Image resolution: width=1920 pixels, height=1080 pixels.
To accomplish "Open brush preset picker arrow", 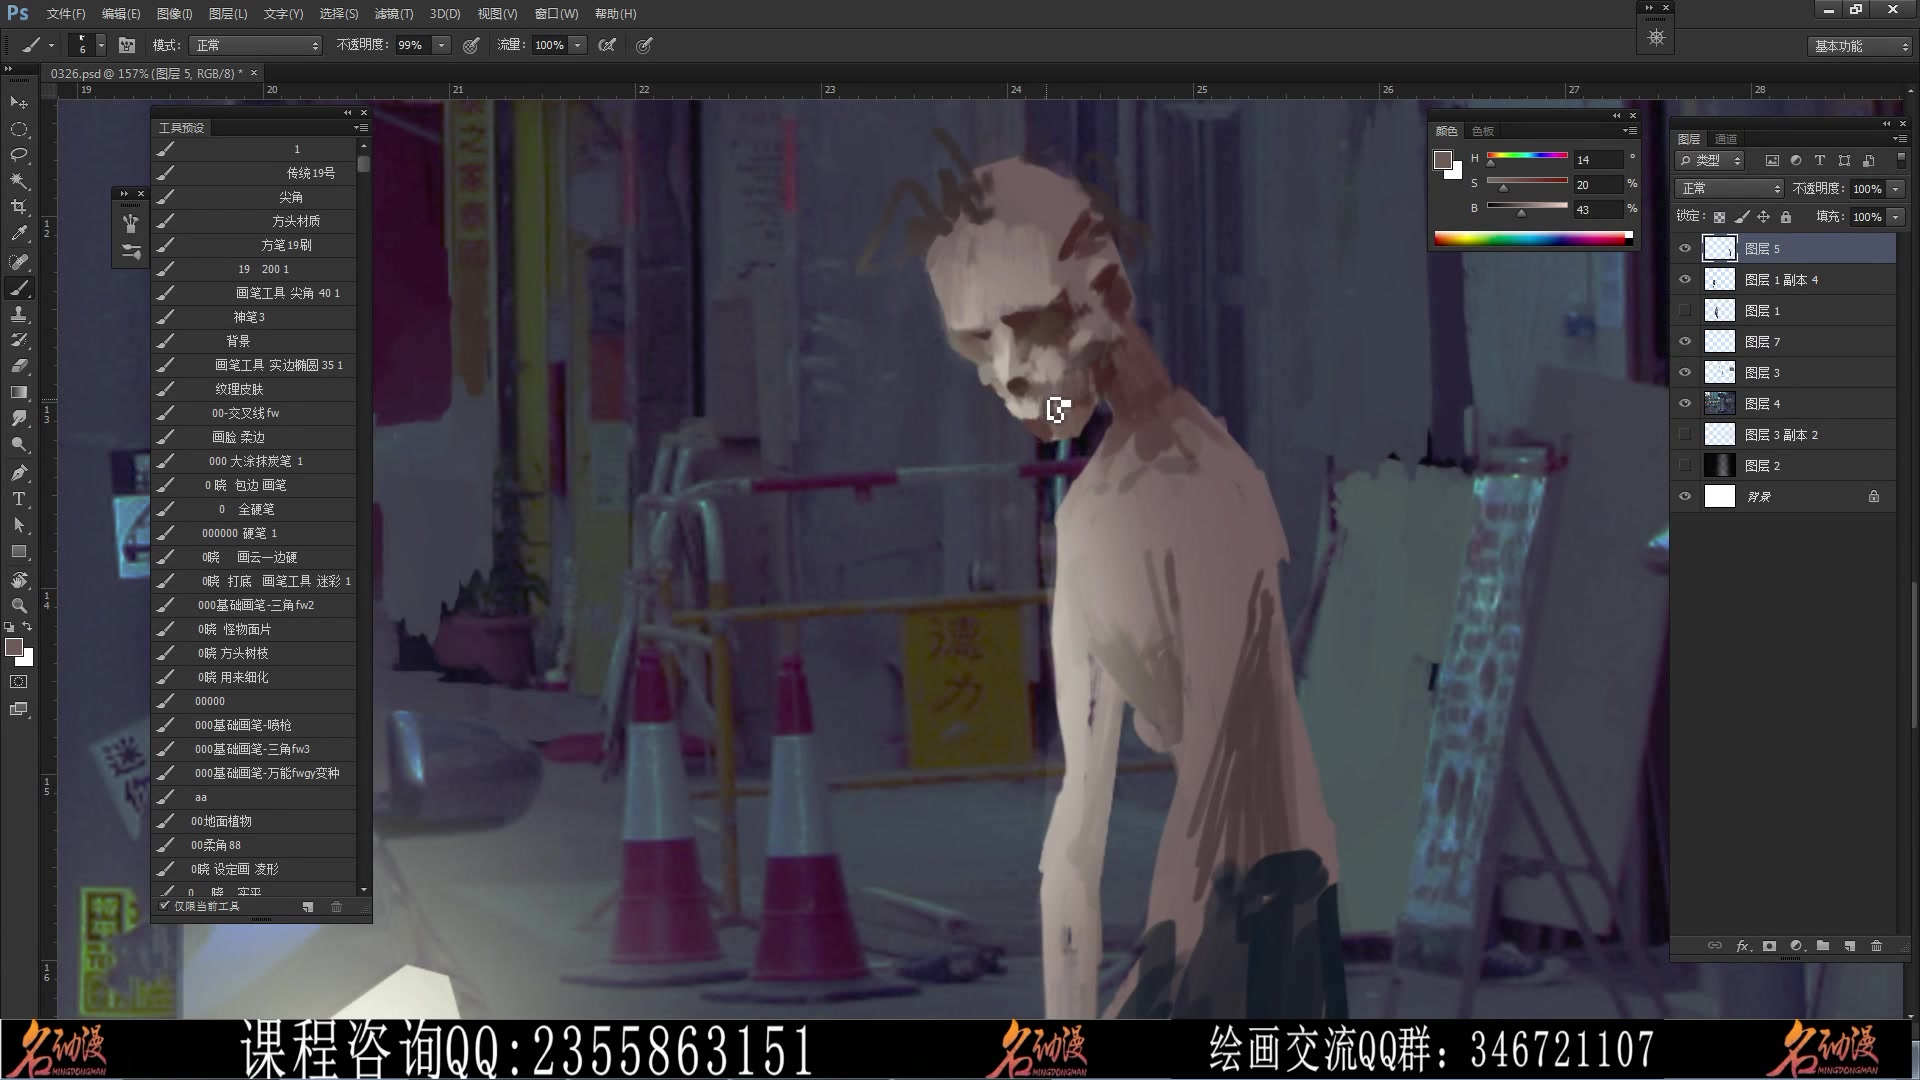I will pos(101,45).
